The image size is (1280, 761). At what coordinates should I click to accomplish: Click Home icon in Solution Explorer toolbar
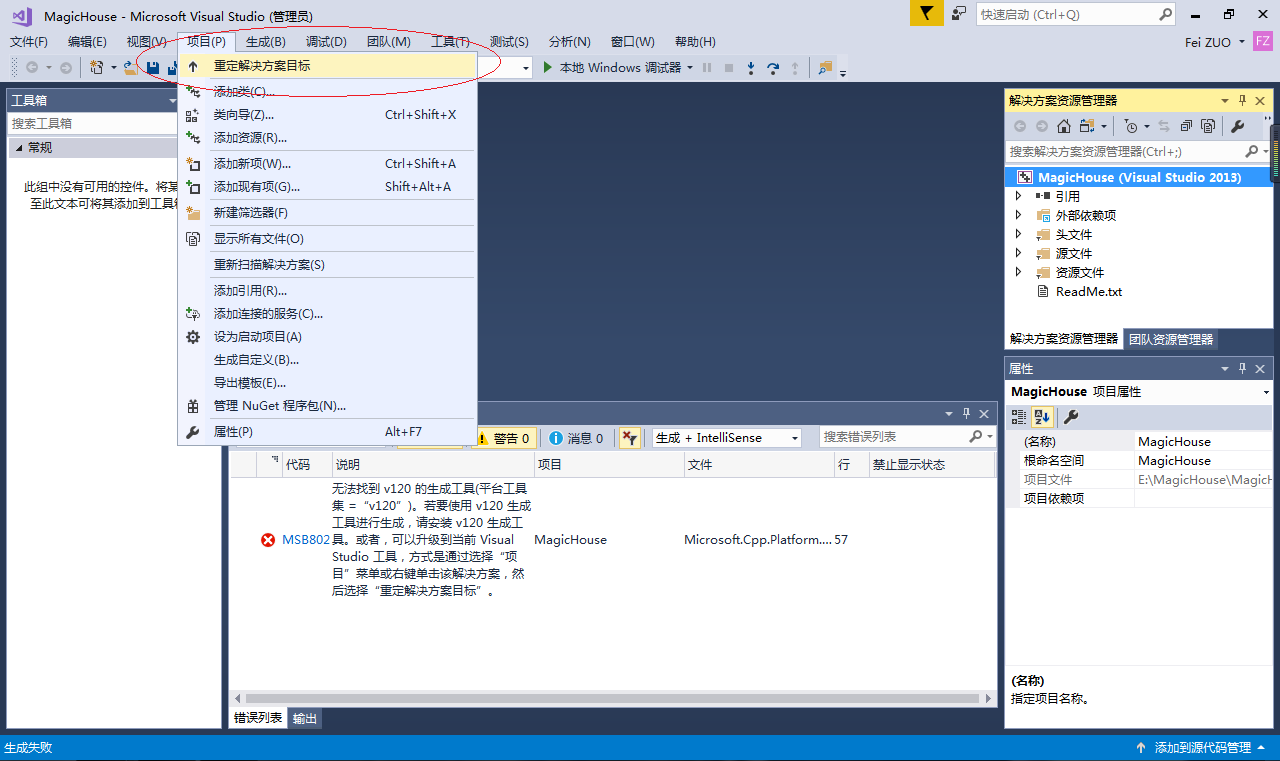click(1064, 126)
